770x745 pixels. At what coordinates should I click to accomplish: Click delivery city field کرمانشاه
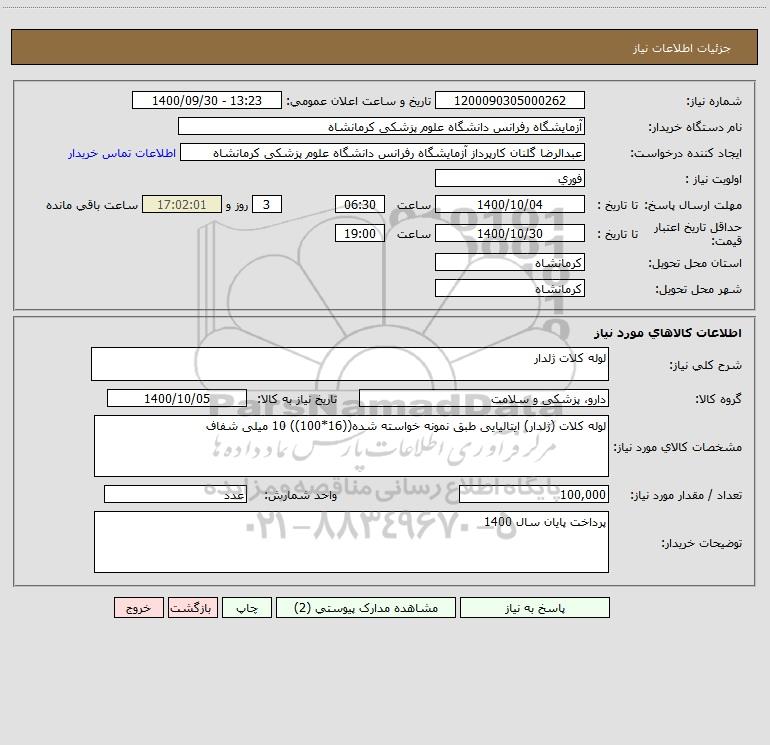click(x=510, y=288)
